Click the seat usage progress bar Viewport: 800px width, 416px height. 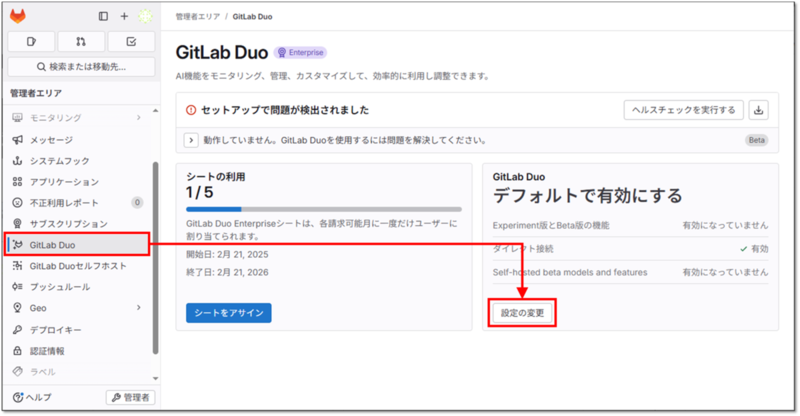[324, 209]
